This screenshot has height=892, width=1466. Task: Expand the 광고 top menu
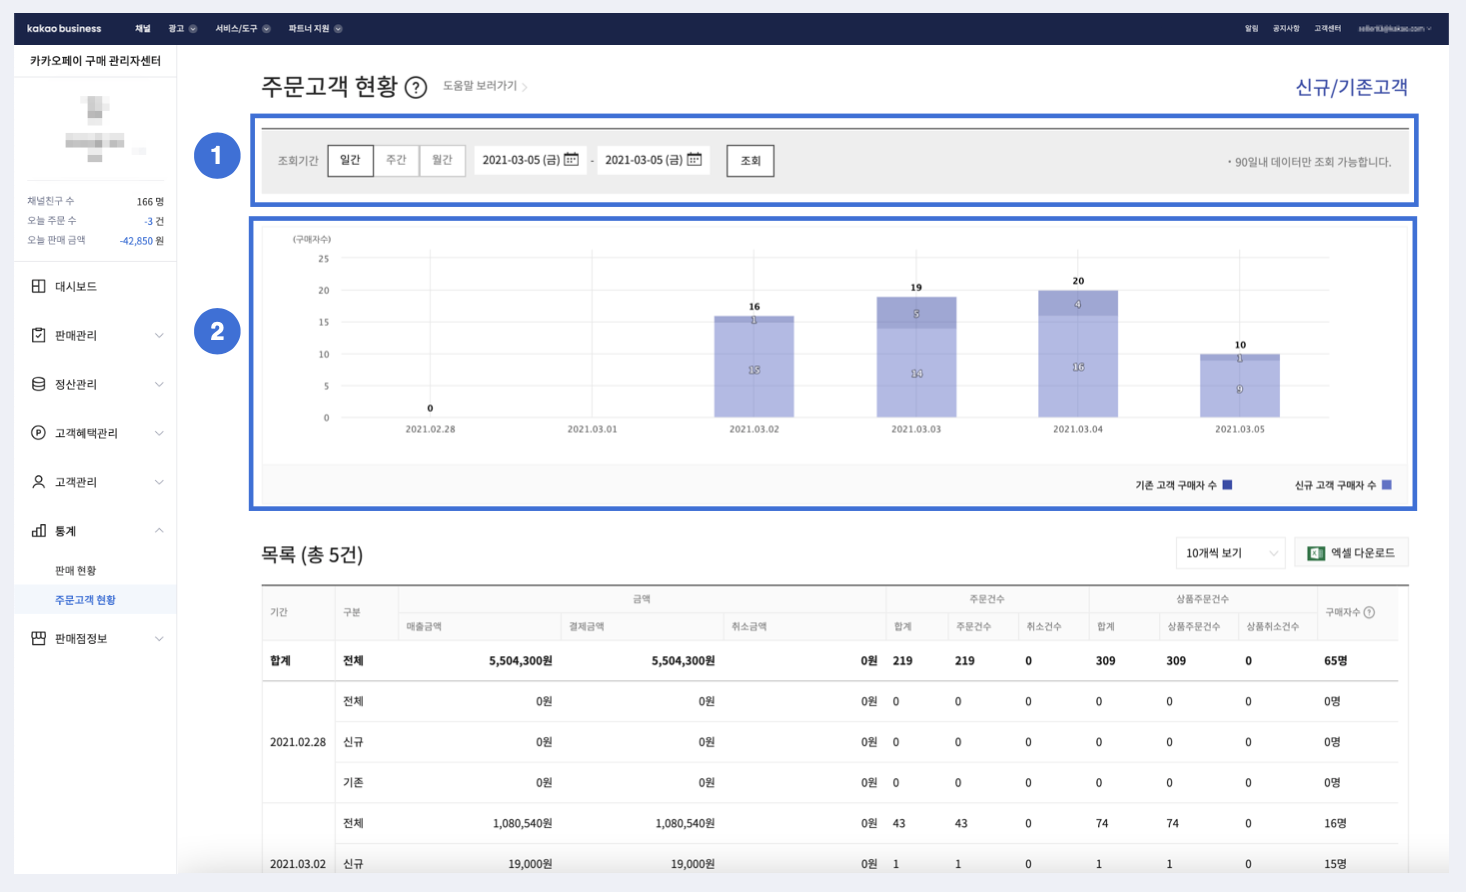coord(182,28)
